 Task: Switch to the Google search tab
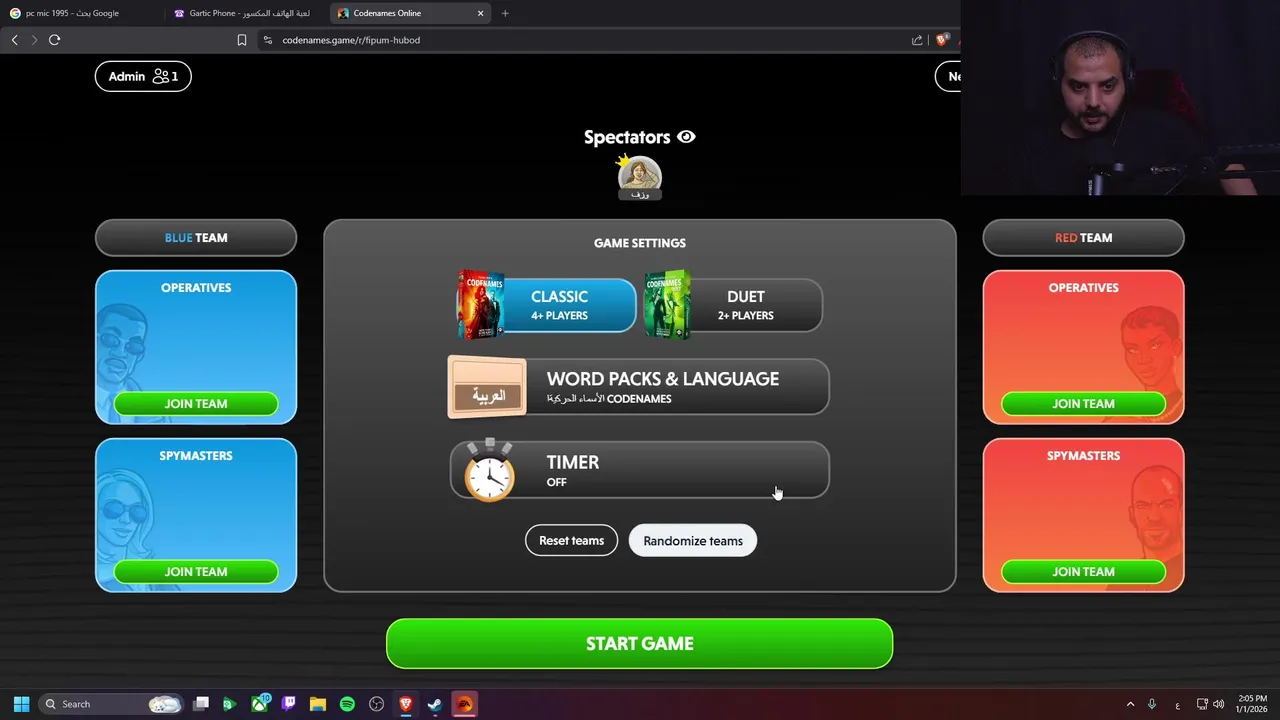[x=80, y=13]
